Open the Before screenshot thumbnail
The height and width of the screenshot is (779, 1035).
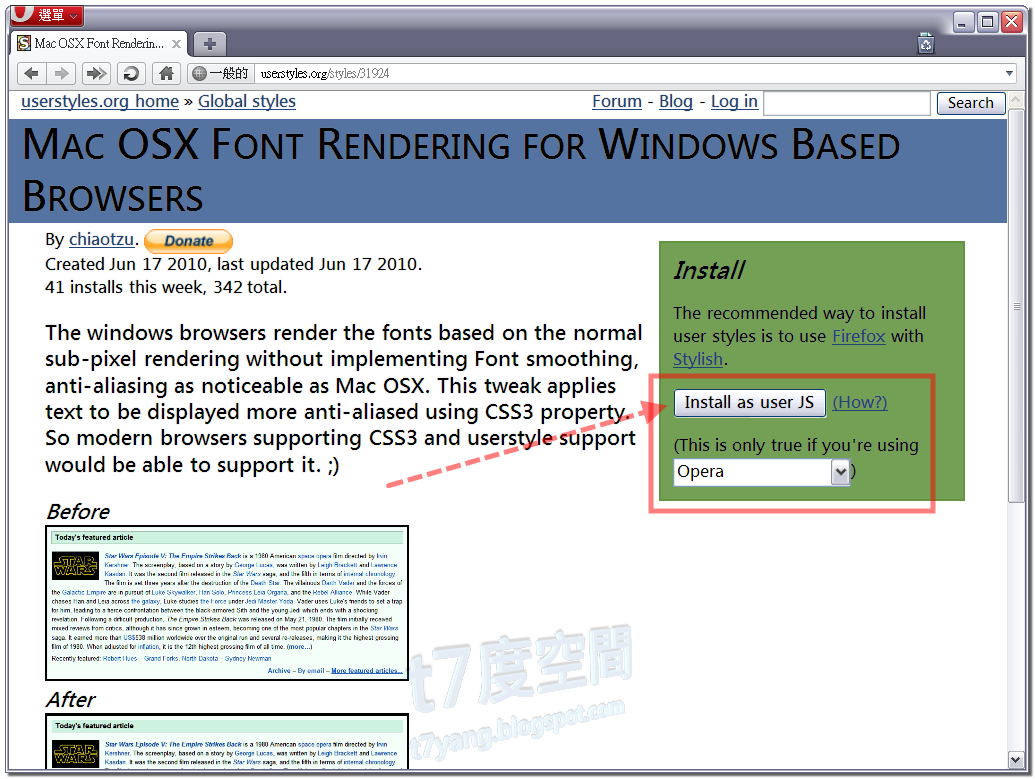(227, 603)
